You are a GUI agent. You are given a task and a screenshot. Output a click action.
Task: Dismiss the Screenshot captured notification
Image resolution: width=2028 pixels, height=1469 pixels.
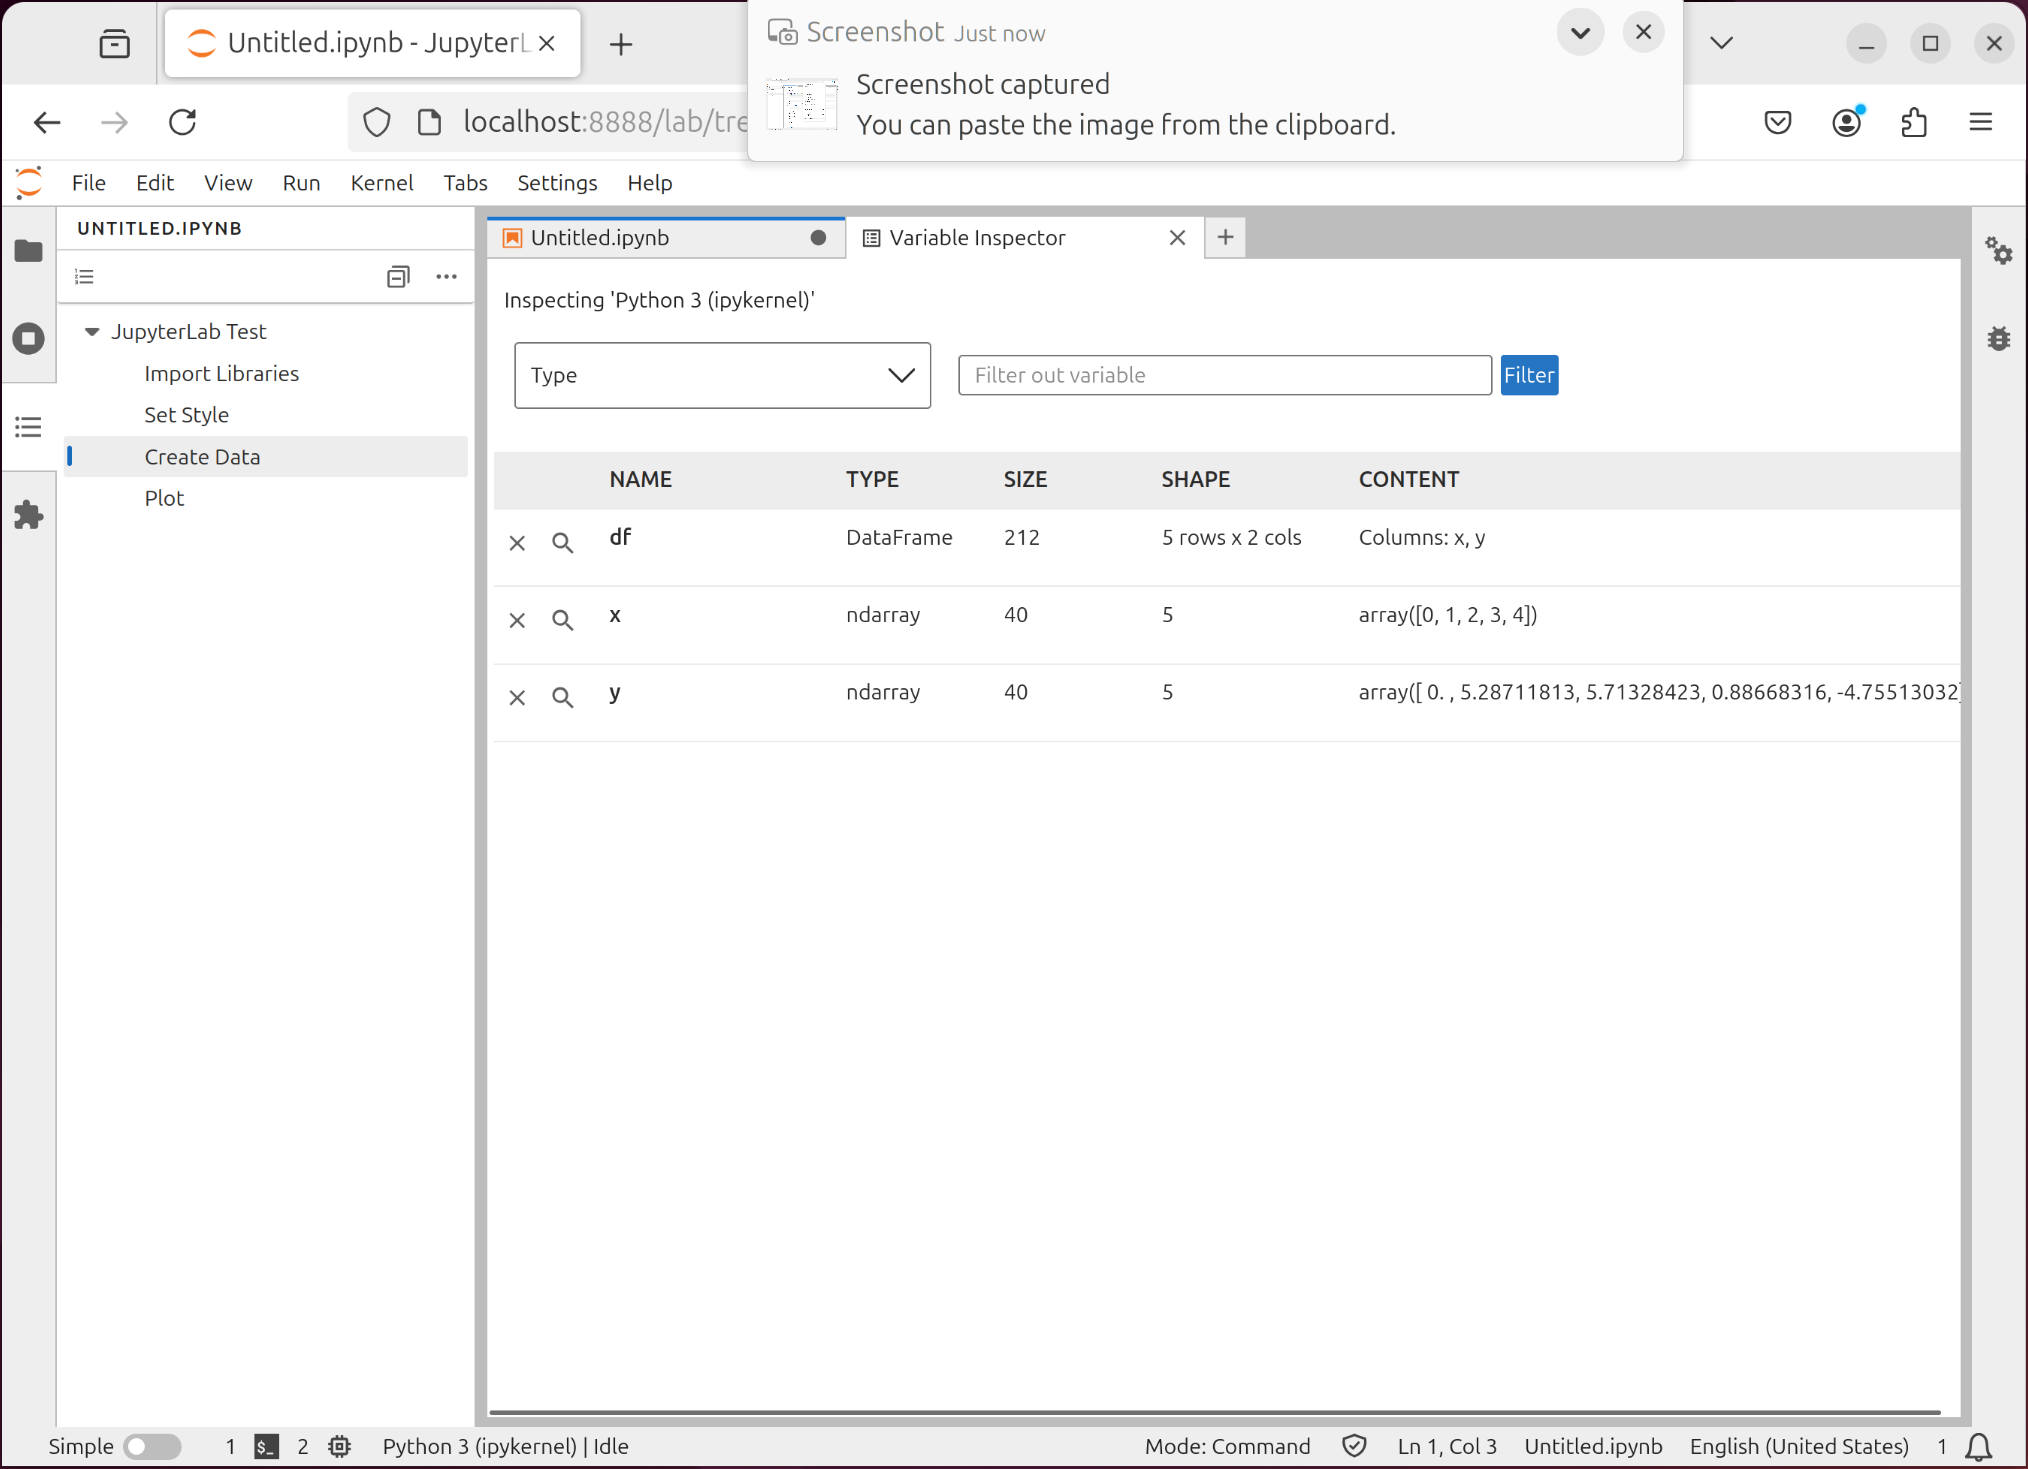coord(1643,33)
